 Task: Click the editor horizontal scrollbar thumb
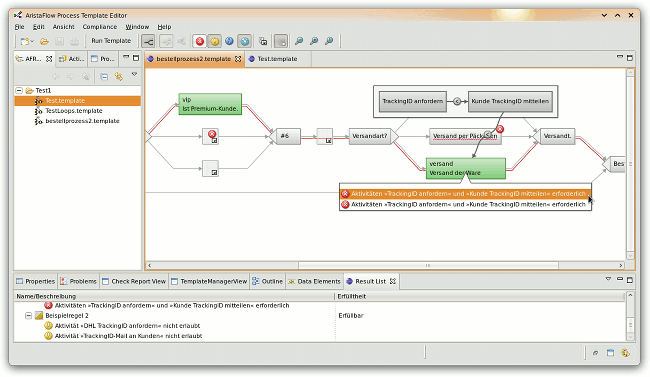(428, 265)
